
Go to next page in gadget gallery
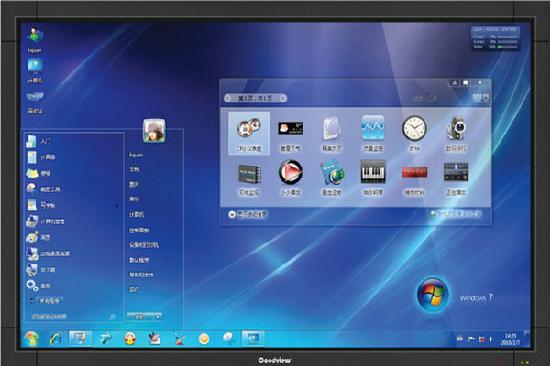(x=283, y=99)
